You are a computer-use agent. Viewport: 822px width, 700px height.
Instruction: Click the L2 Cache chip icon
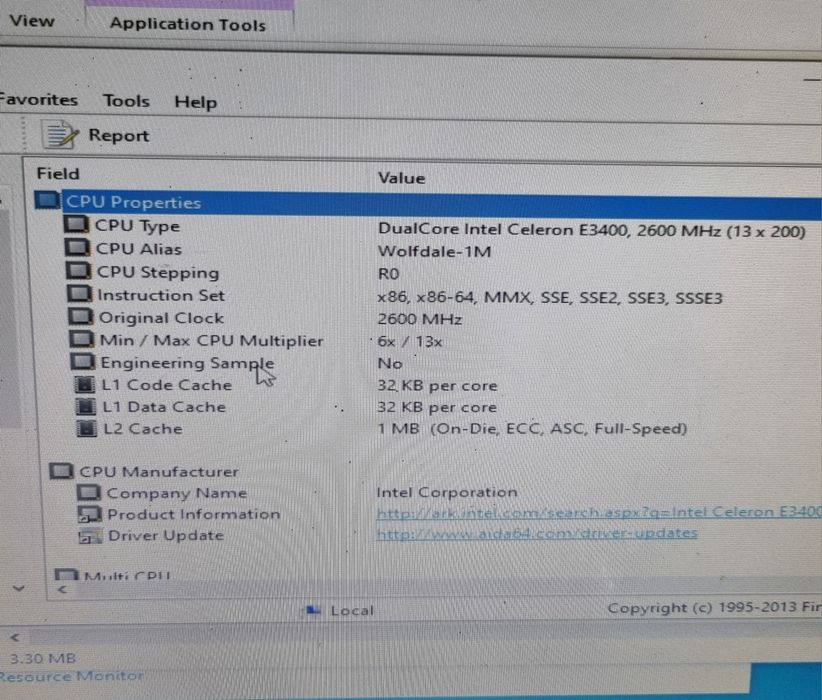click(86, 428)
